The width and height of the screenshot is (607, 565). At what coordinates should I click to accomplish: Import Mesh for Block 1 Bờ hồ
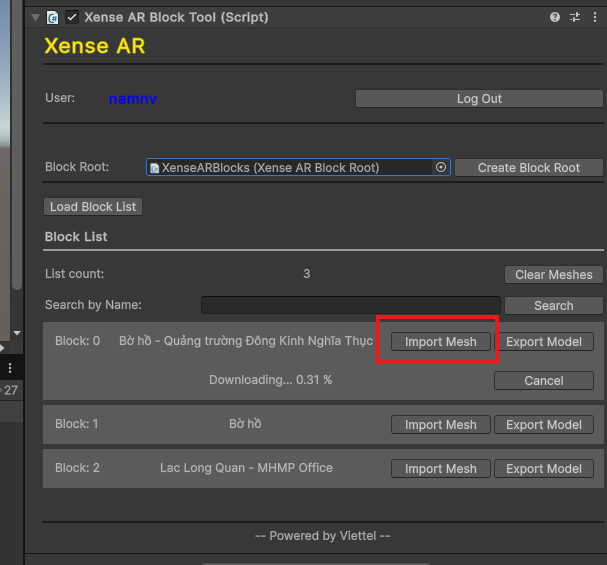(440, 425)
